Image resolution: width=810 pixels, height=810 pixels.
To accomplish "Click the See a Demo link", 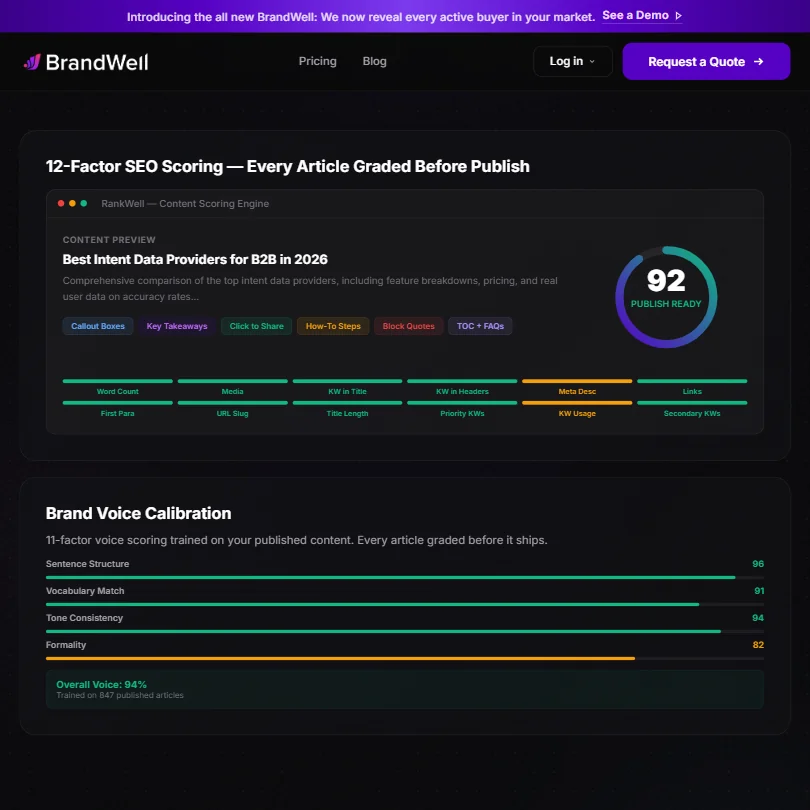I will coord(642,15).
